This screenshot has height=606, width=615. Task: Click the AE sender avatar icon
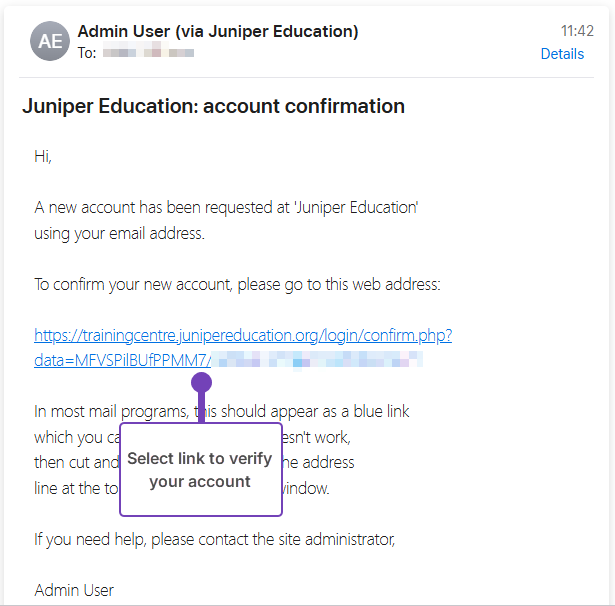pos(50,41)
